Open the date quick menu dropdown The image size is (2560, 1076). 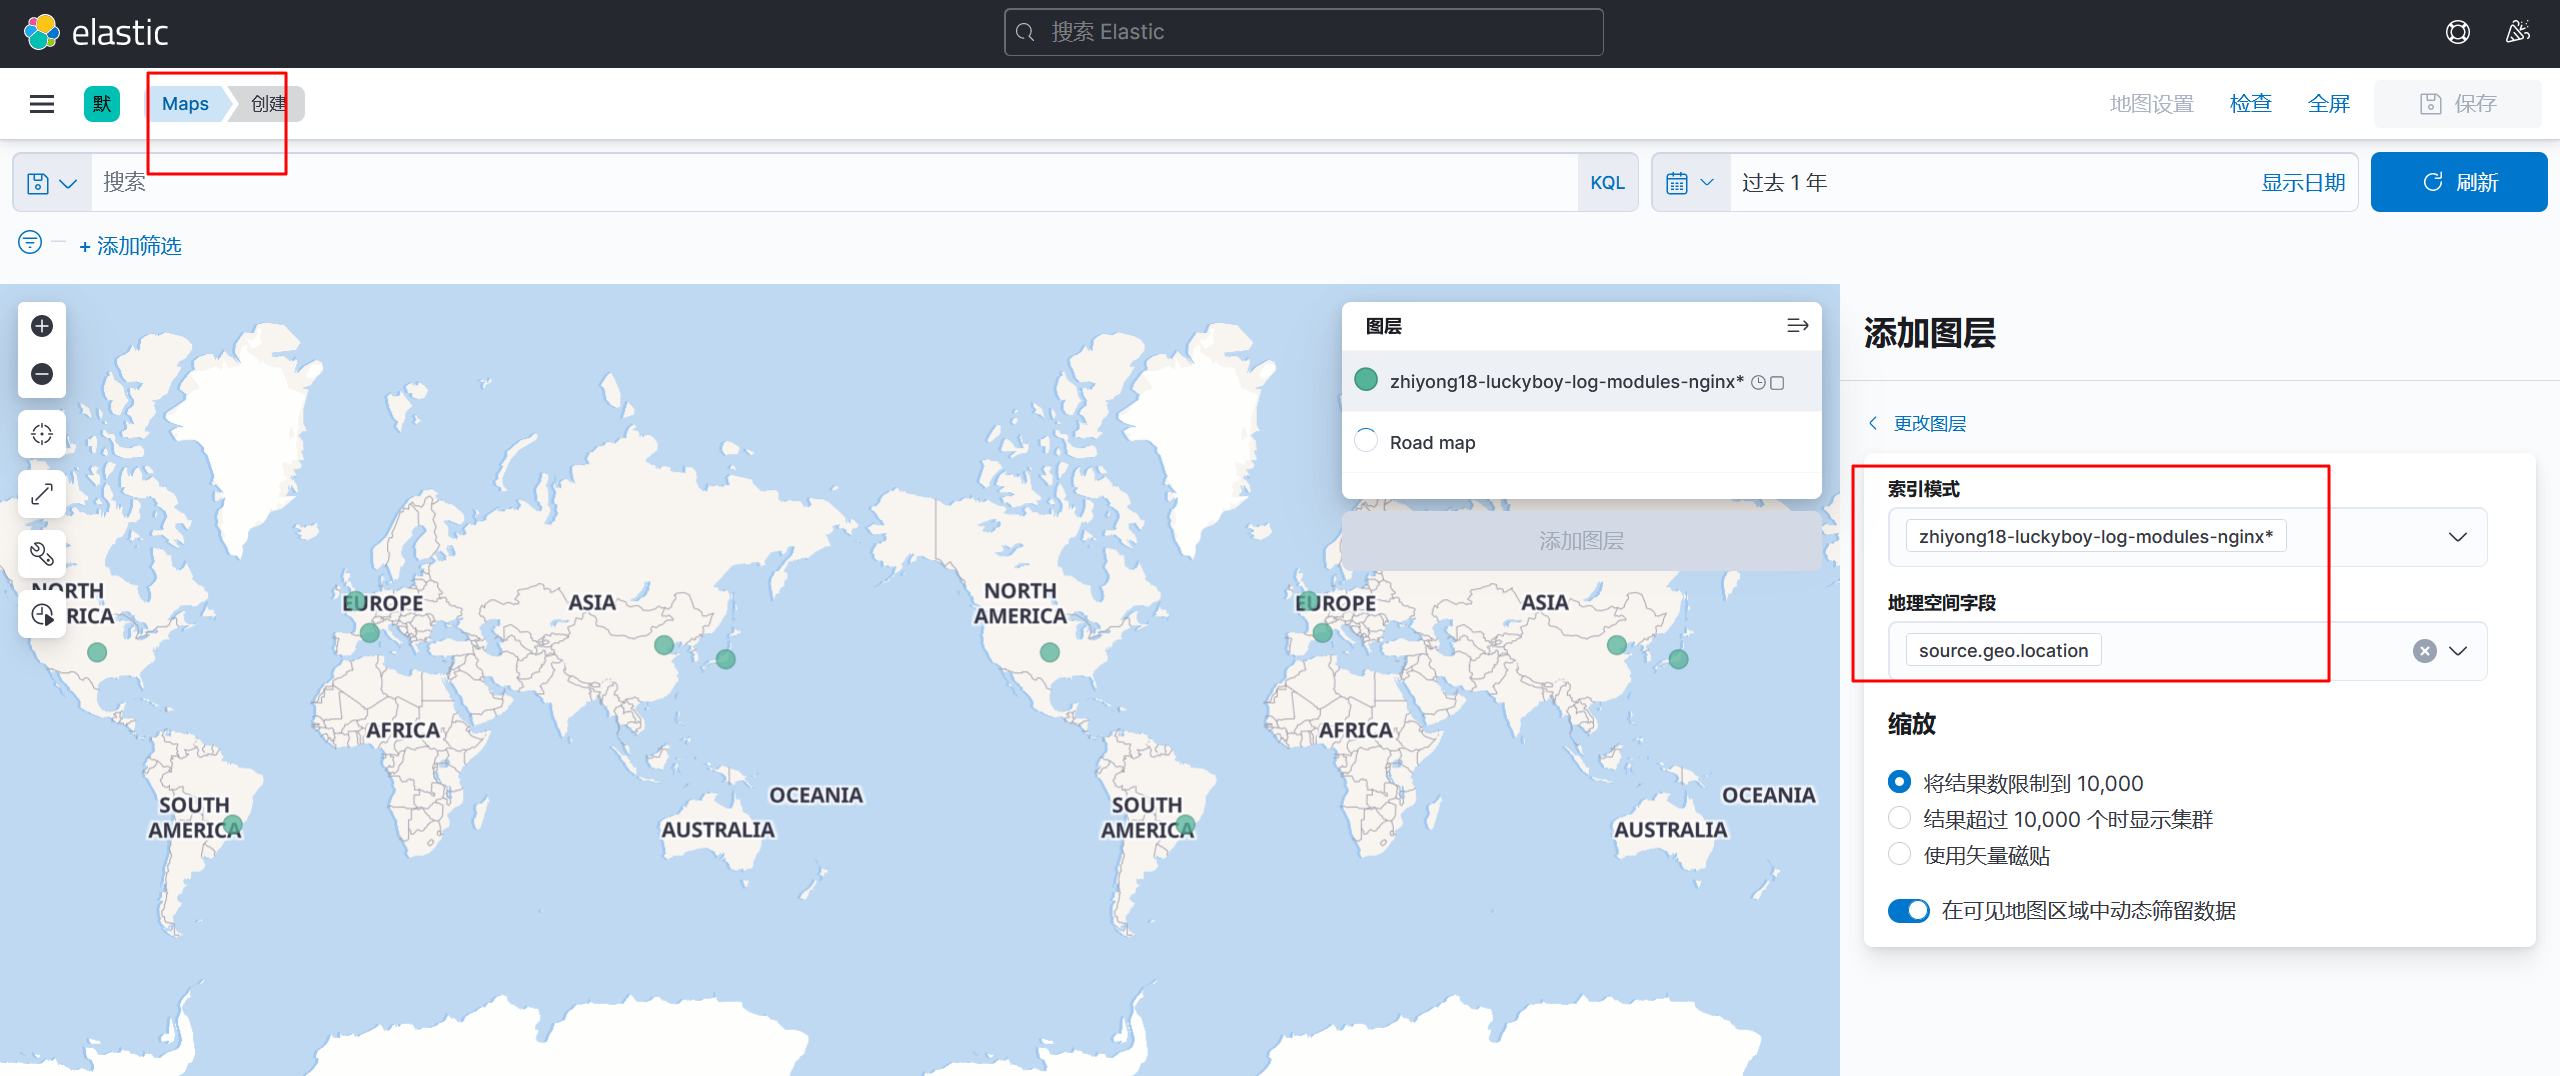[x=1691, y=183]
